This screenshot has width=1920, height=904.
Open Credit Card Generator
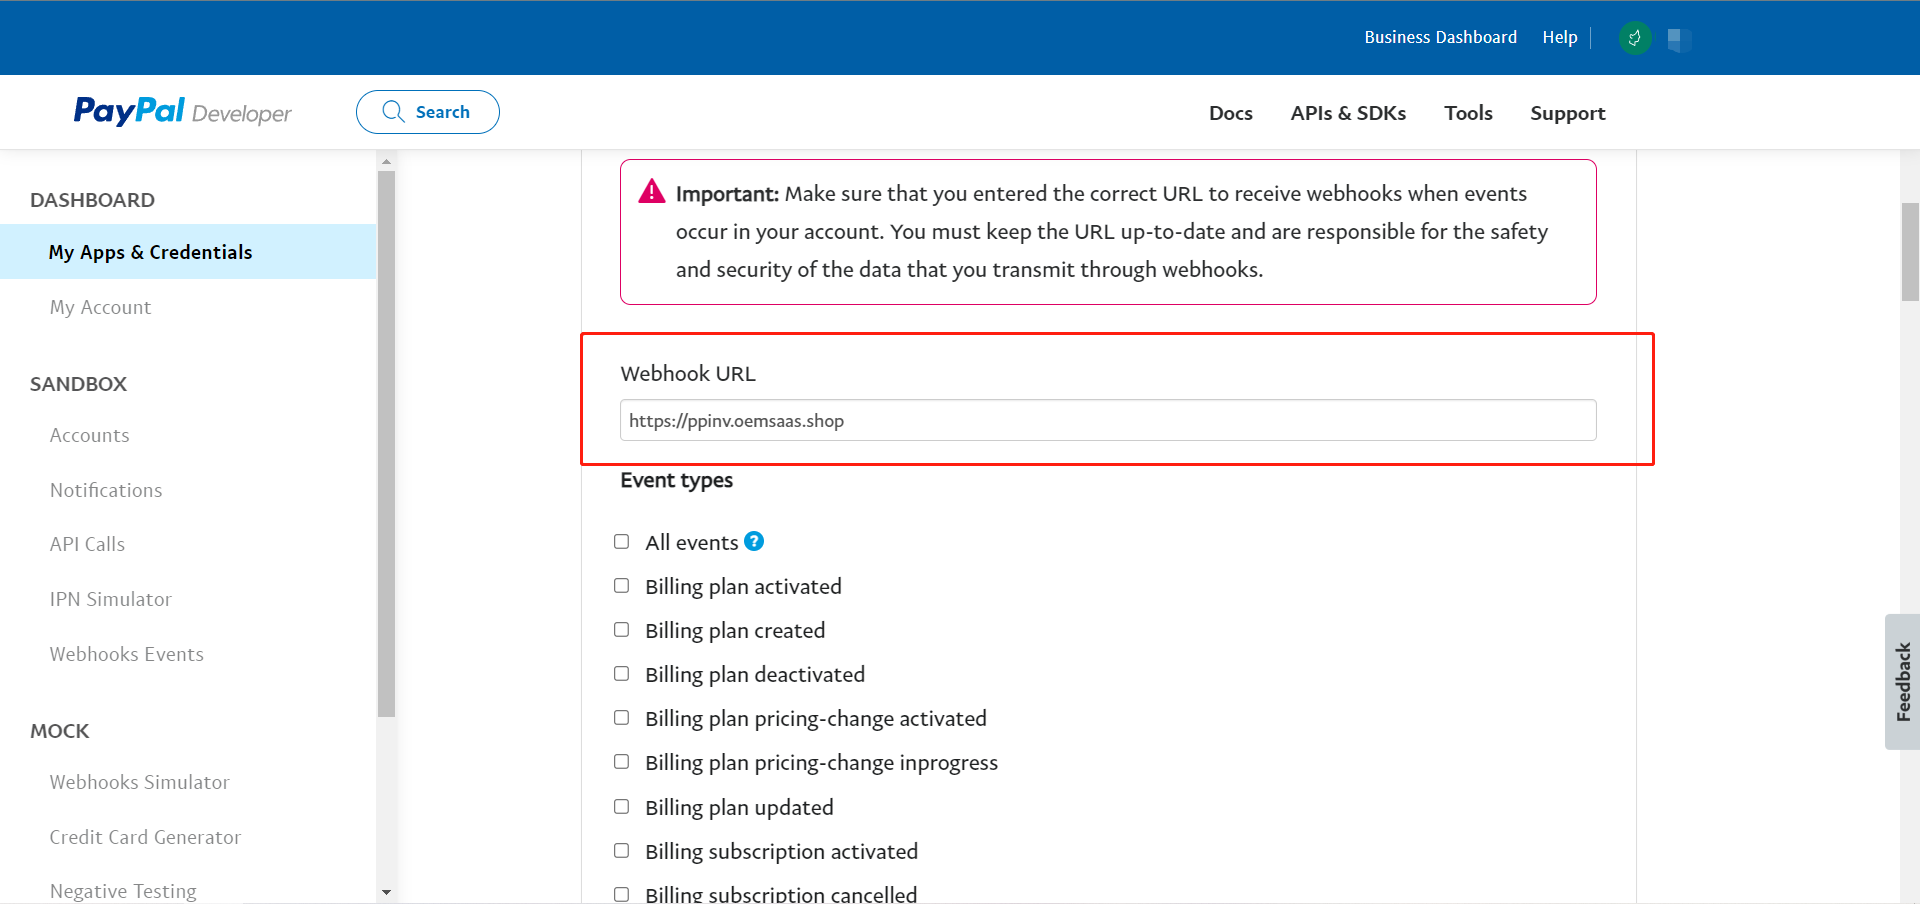point(145,837)
